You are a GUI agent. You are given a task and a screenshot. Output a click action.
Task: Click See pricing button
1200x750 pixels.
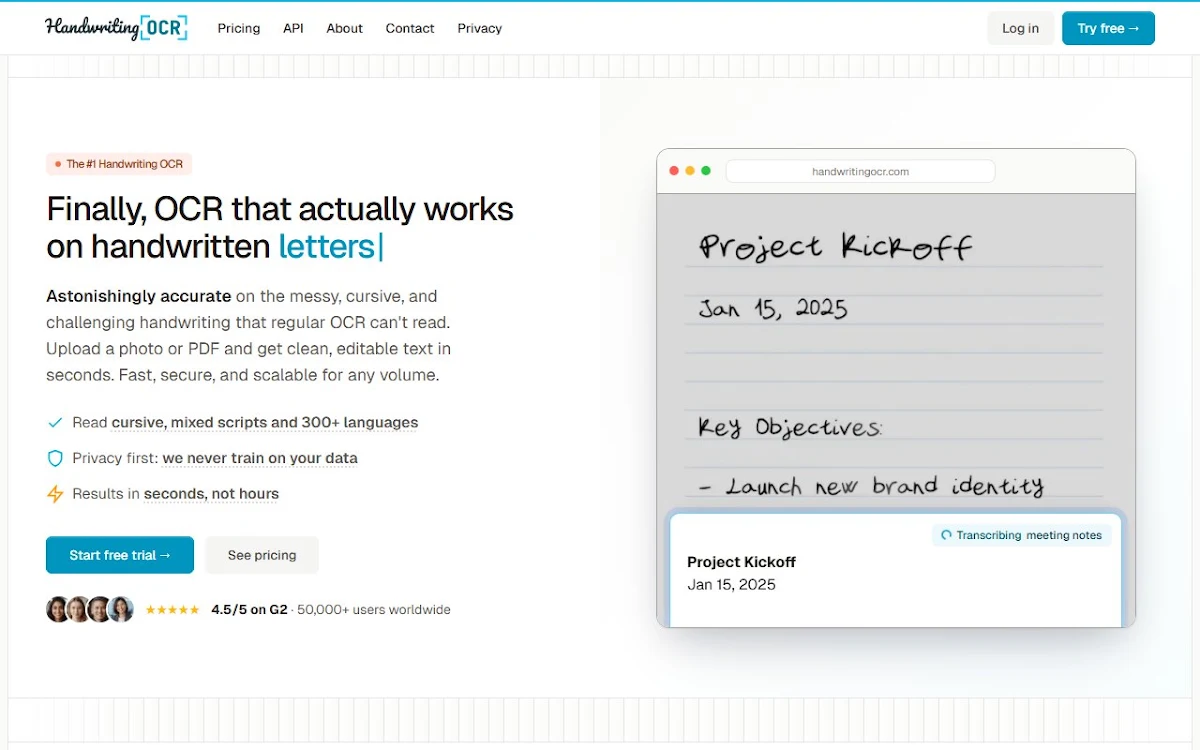262,555
